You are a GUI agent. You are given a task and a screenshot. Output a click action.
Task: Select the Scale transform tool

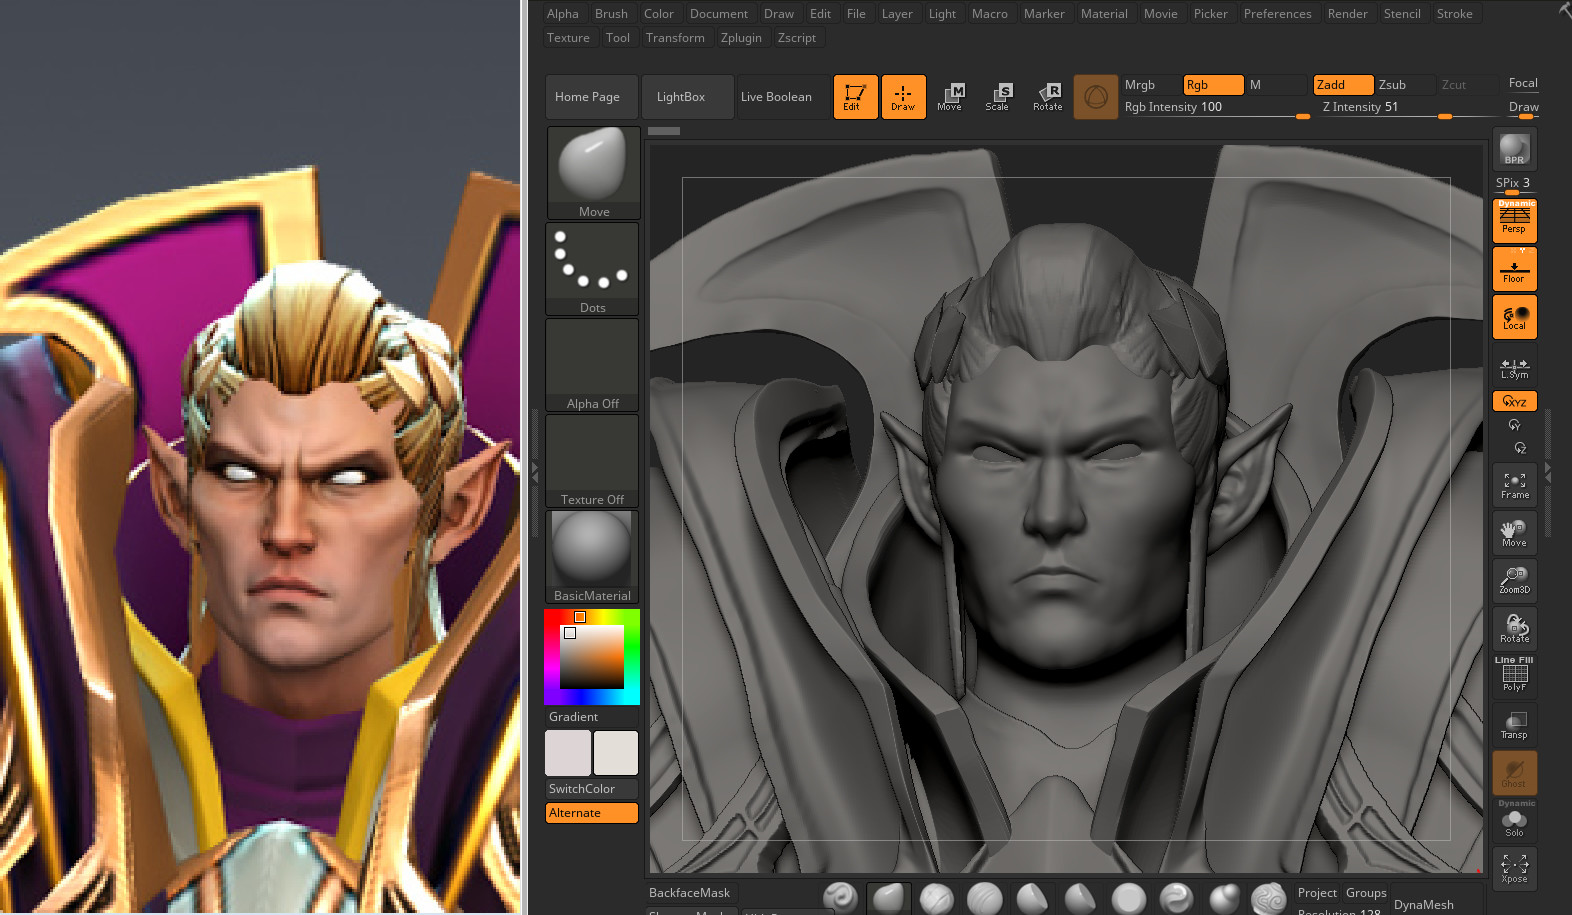(998, 97)
